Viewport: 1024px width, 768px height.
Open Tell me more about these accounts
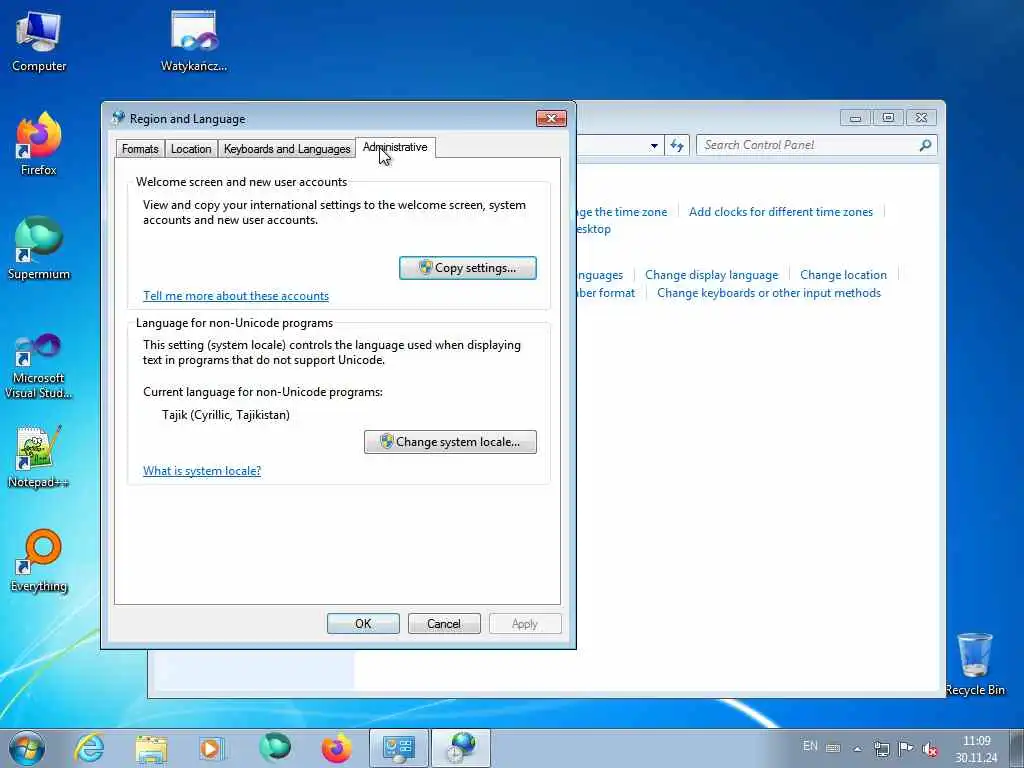pyautogui.click(x=236, y=296)
